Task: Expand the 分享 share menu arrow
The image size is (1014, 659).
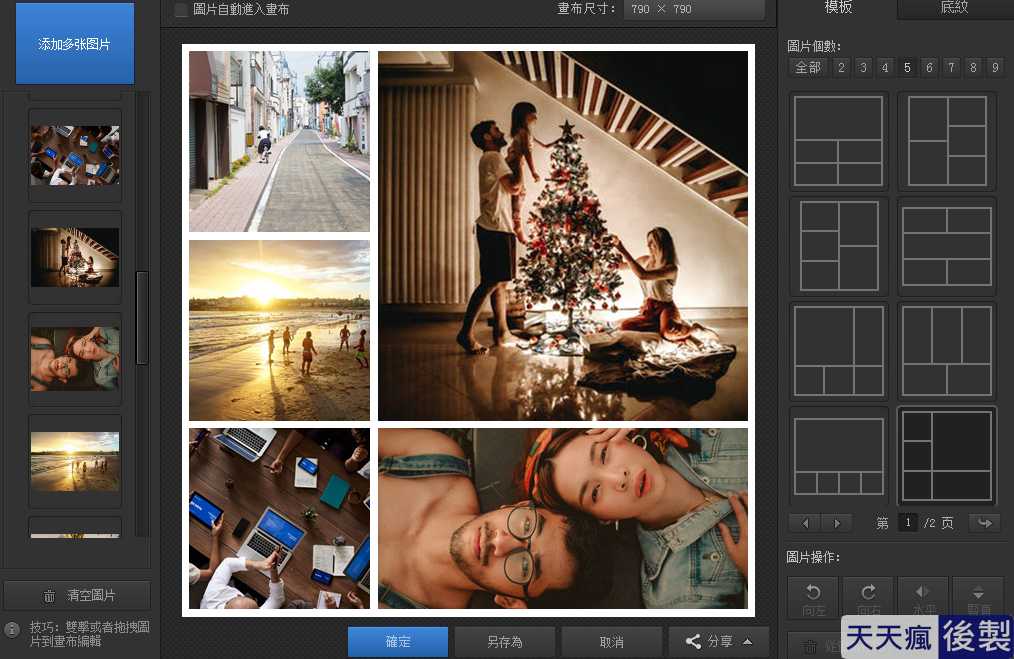Action: pos(748,642)
